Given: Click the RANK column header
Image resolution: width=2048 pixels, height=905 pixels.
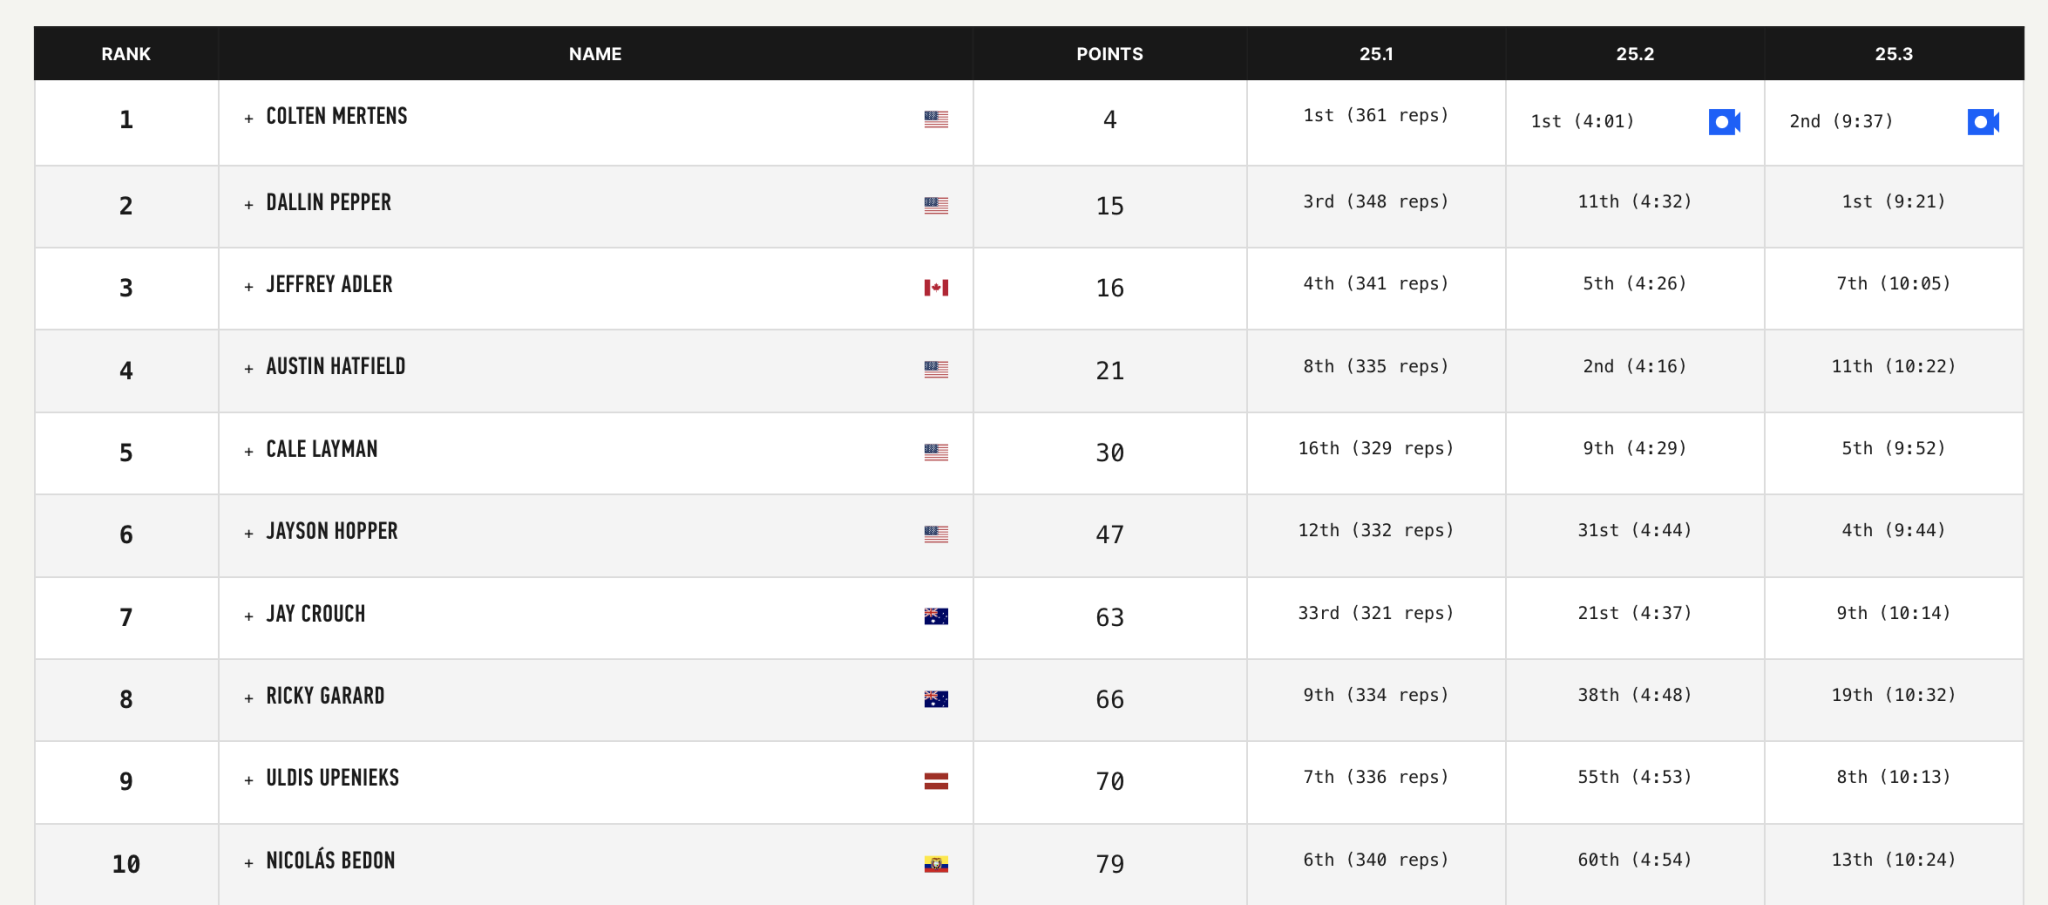Looking at the screenshot, I should [125, 54].
